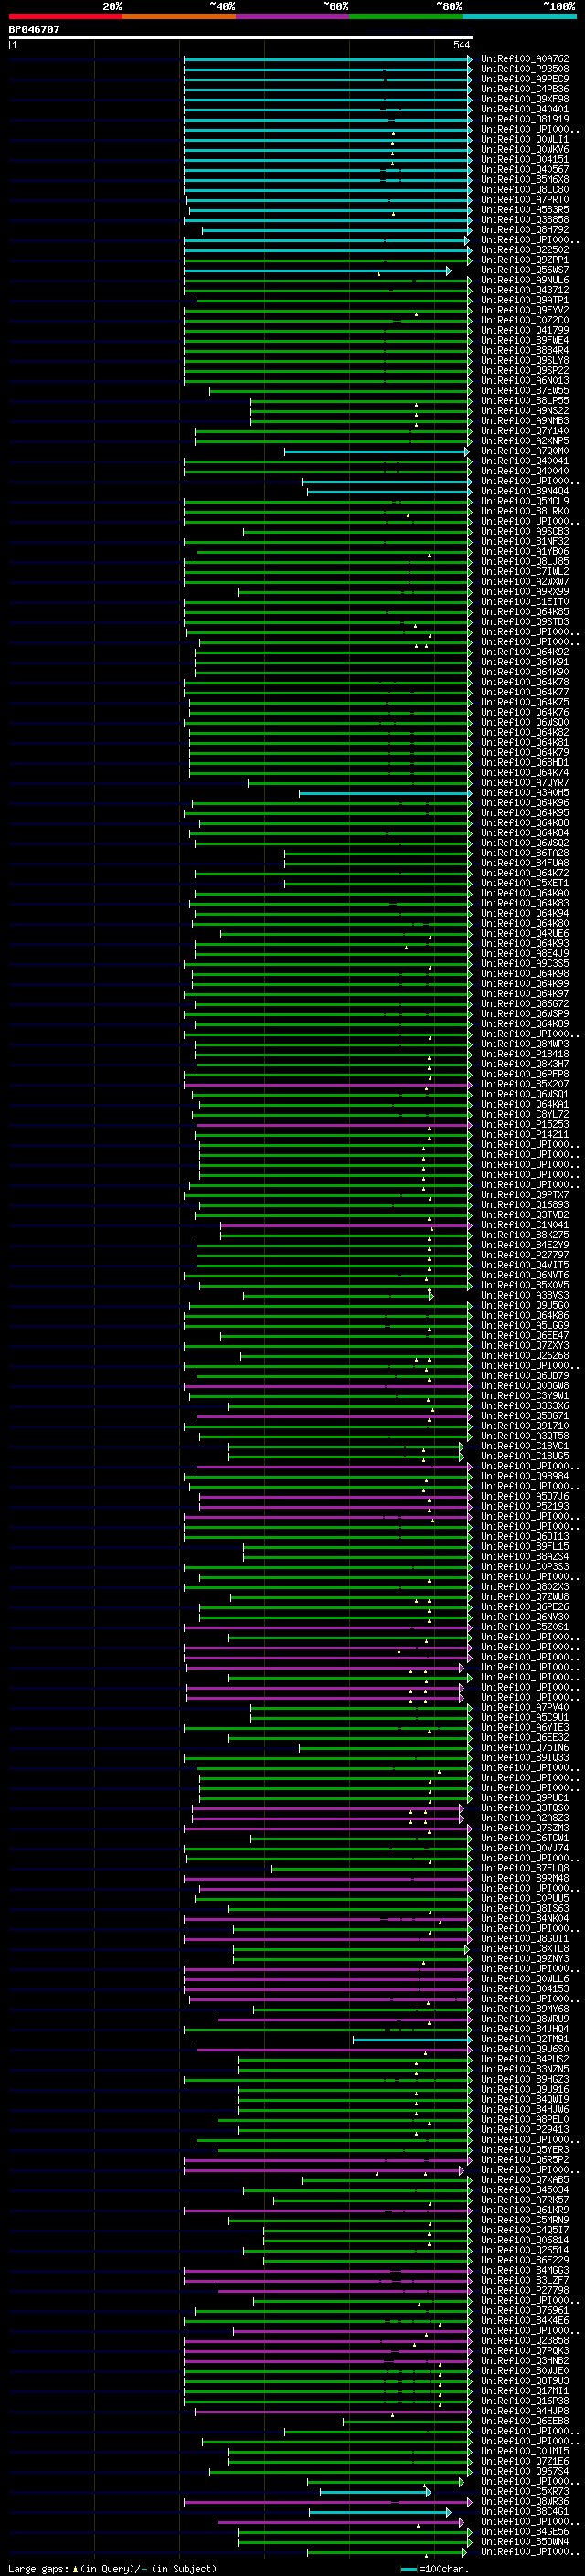Select the UniRef100_P15253 label

point(525,1124)
